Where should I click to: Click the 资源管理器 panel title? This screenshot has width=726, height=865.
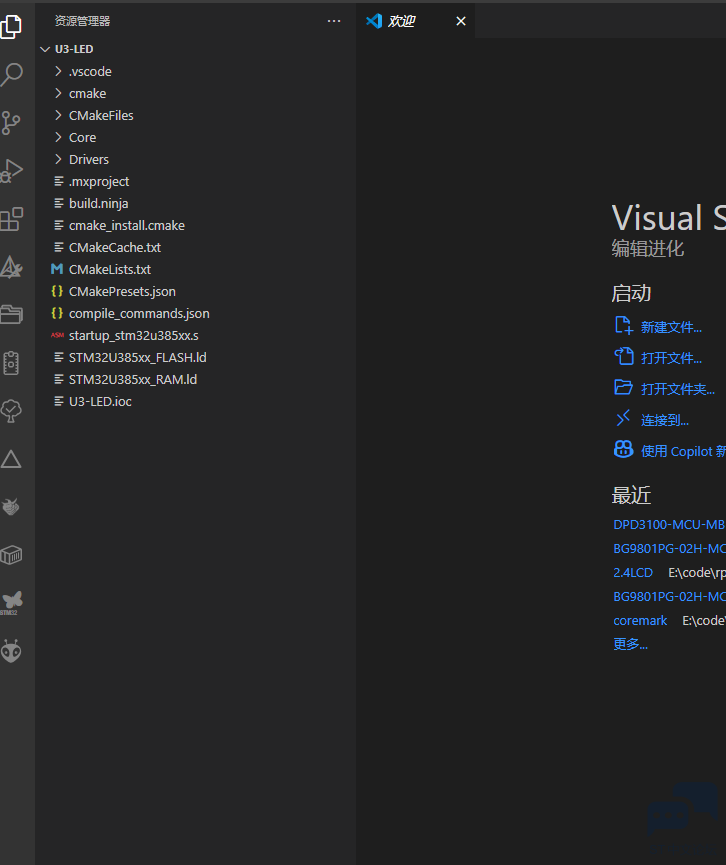coord(82,21)
